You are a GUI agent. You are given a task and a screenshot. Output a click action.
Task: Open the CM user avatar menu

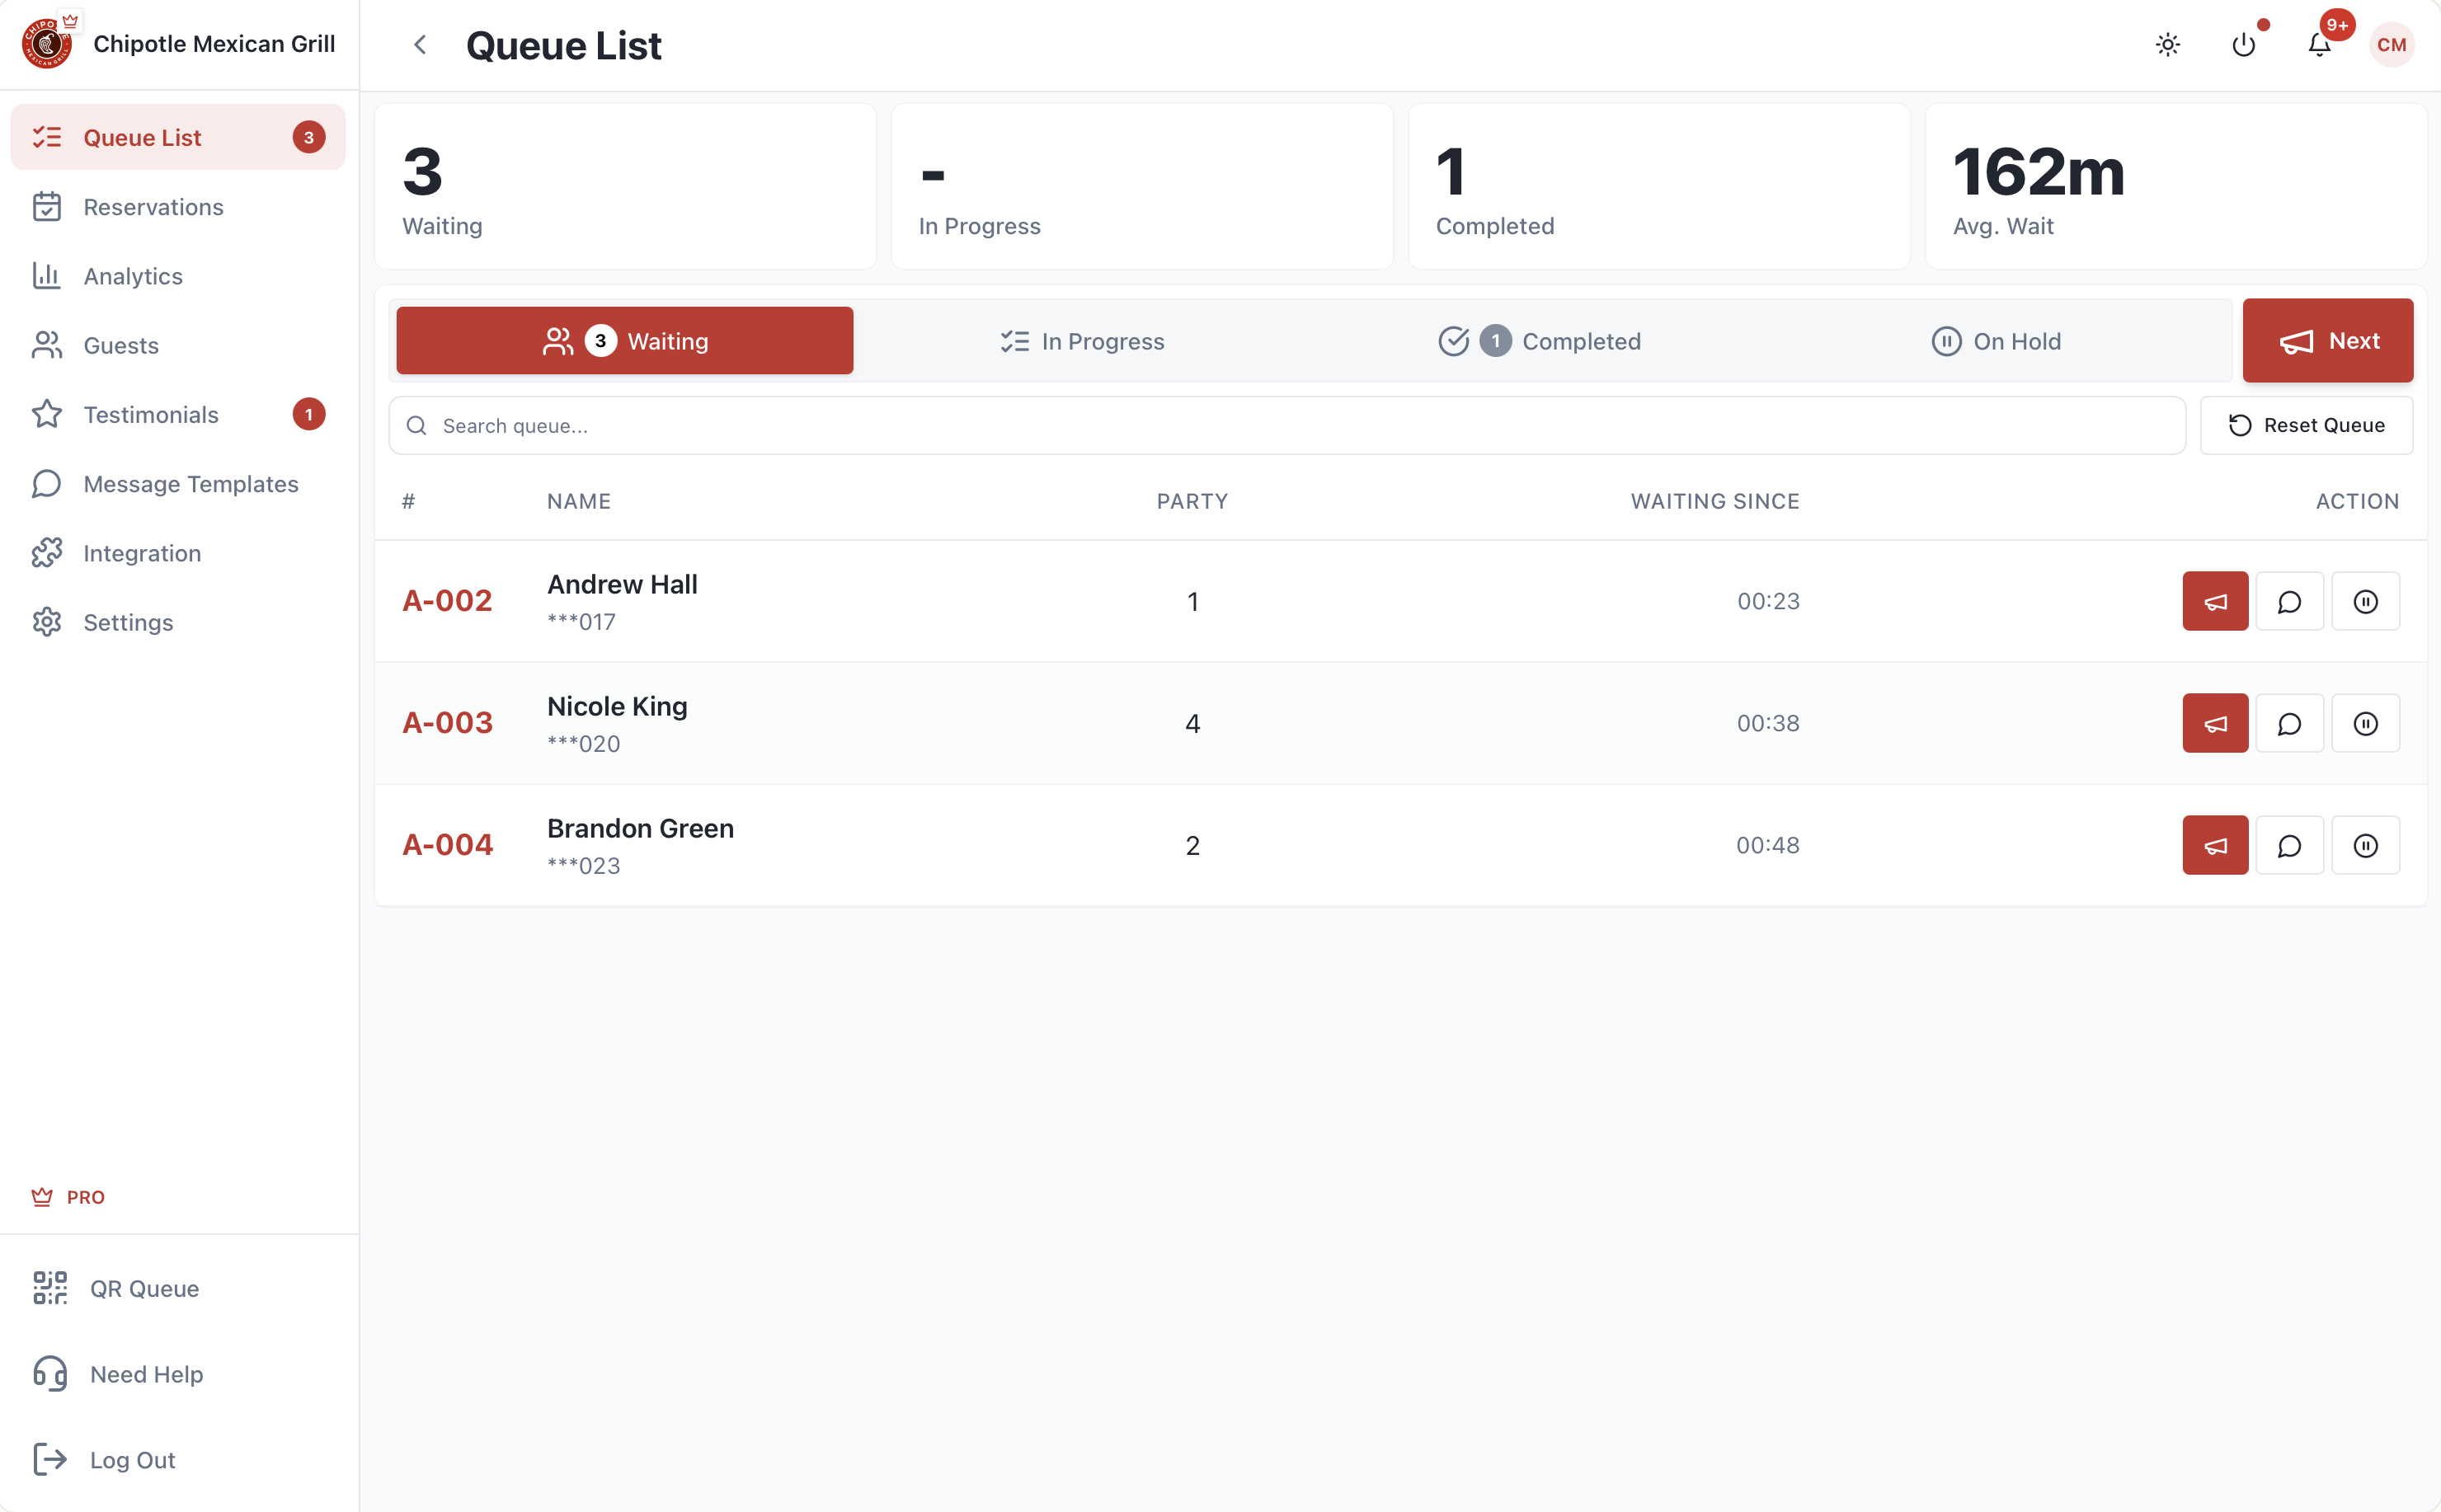click(x=2391, y=45)
